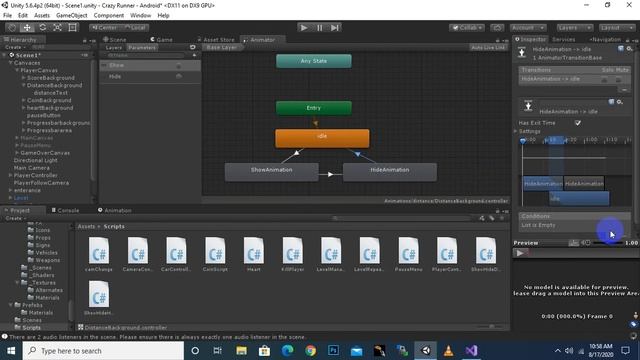
Task: Switch to the Game tab
Action: (162, 40)
